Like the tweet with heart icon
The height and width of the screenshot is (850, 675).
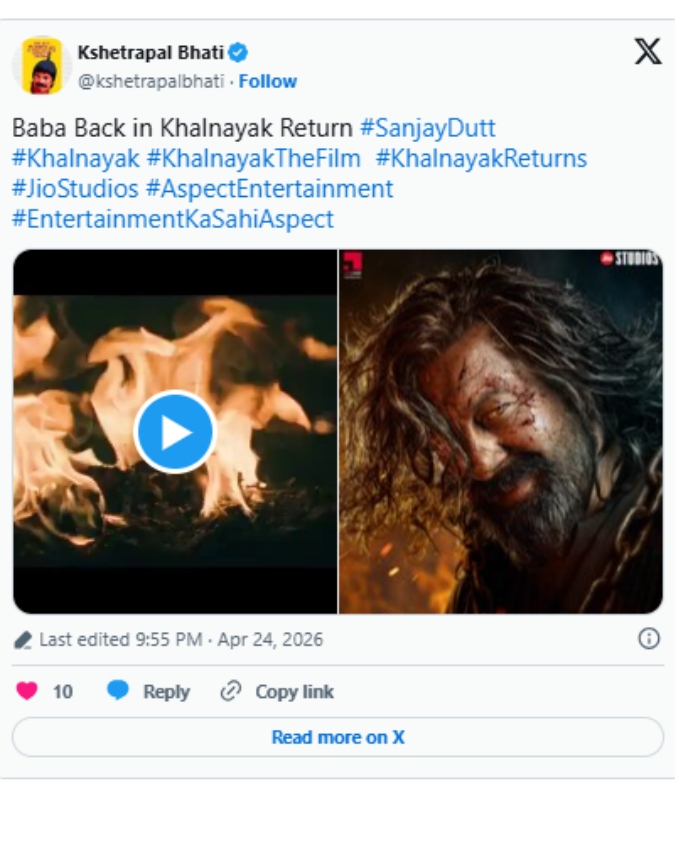[27, 691]
